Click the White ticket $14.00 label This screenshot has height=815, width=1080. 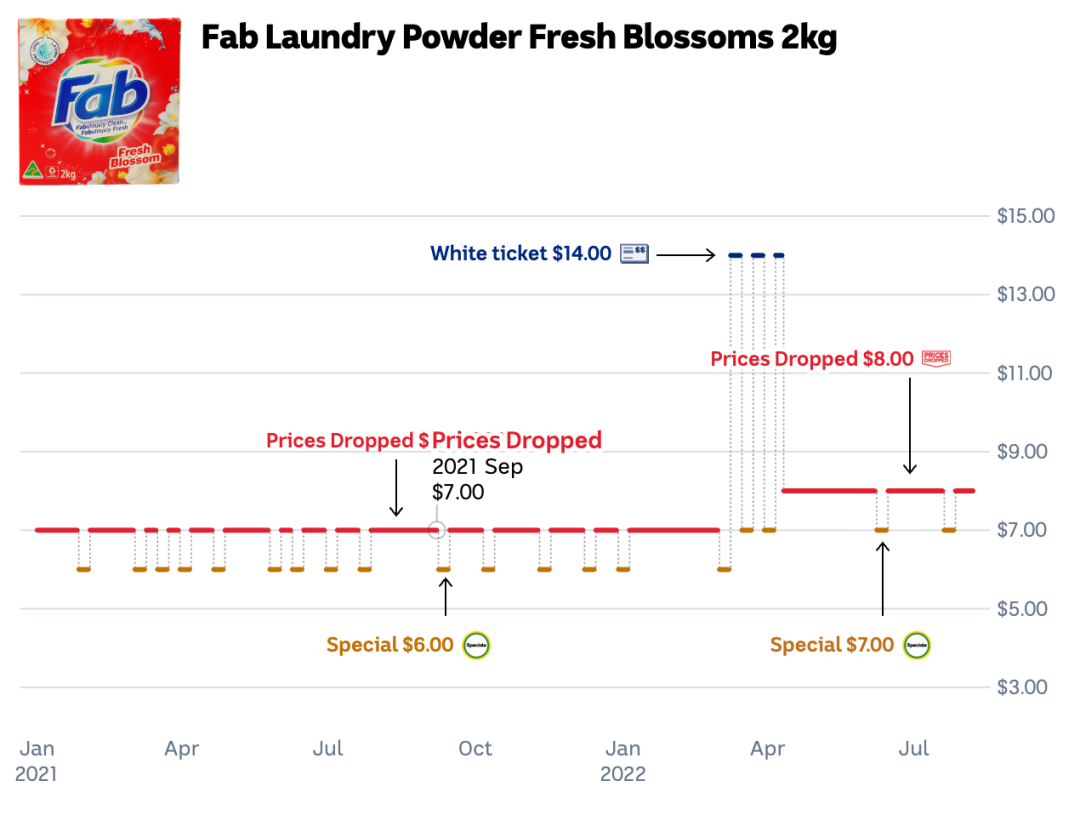(520, 254)
